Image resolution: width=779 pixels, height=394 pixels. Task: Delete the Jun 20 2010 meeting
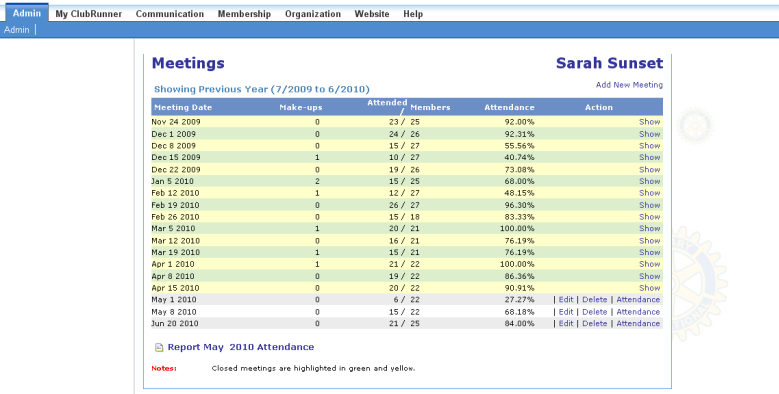click(595, 323)
